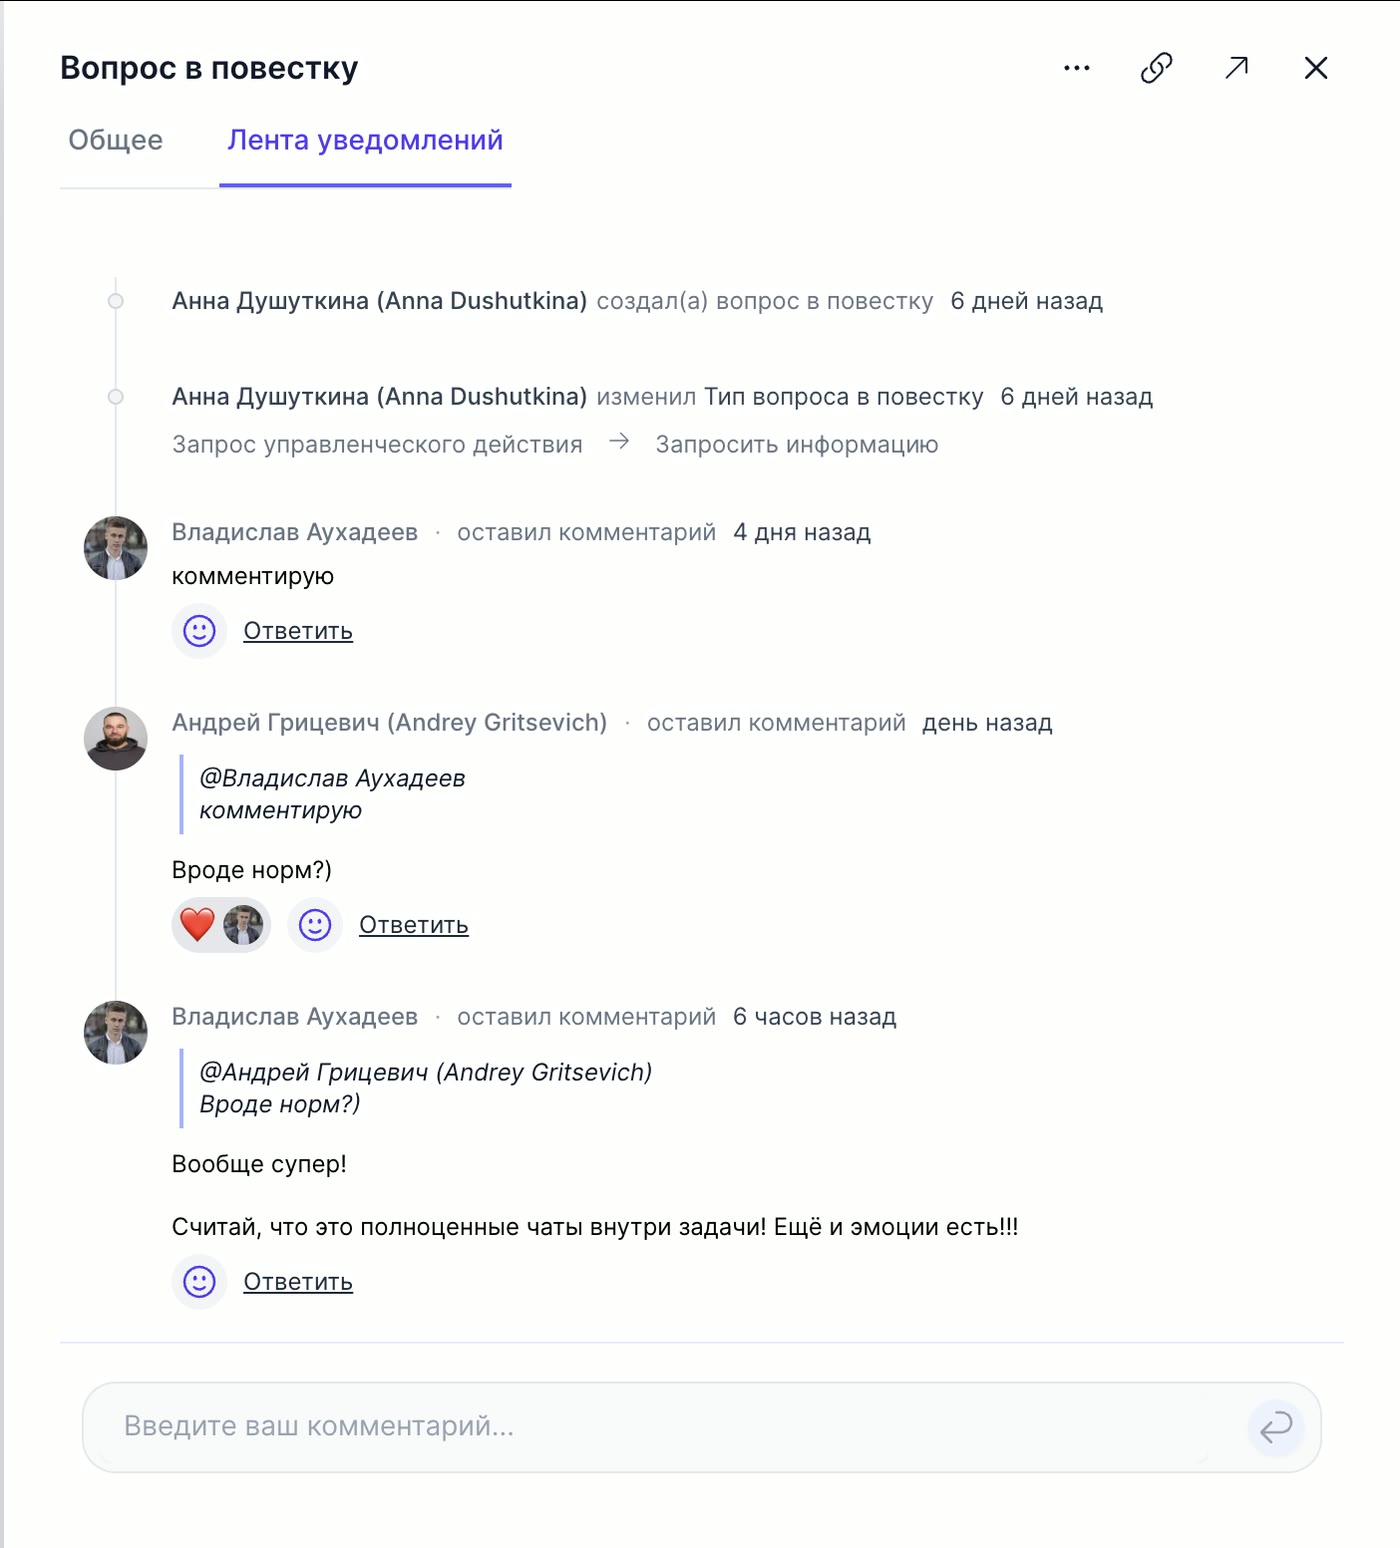The height and width of the screenshot is (1548, 1400).
Task: Add emoji reaction to "Вообще супер!" comment
Action: 199,1282
